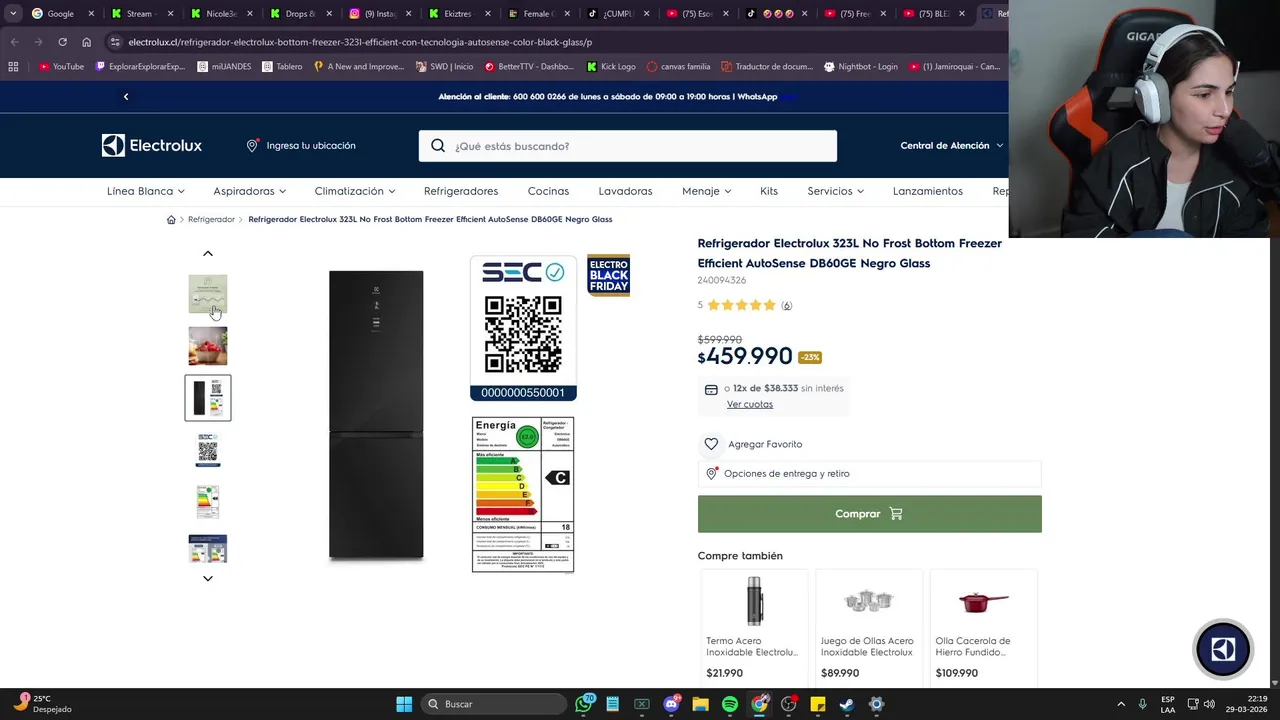The image size is (1280, 720).
Task: Open the Kick Logo bookmark
Action: 611,67
